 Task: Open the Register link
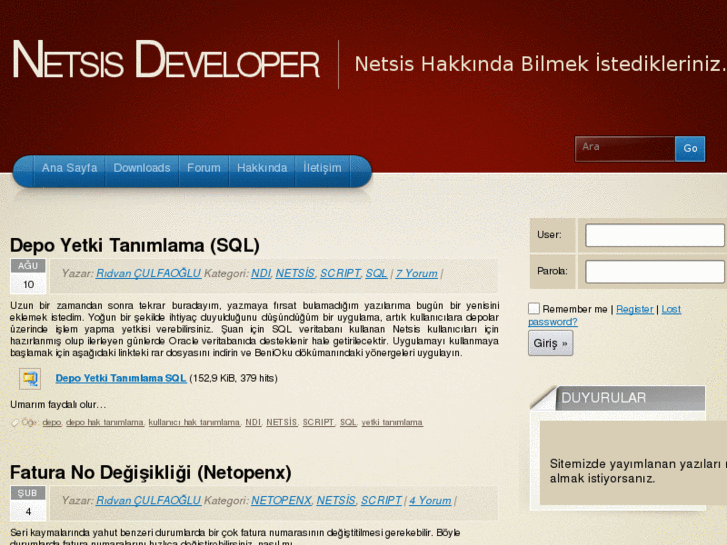635,309
